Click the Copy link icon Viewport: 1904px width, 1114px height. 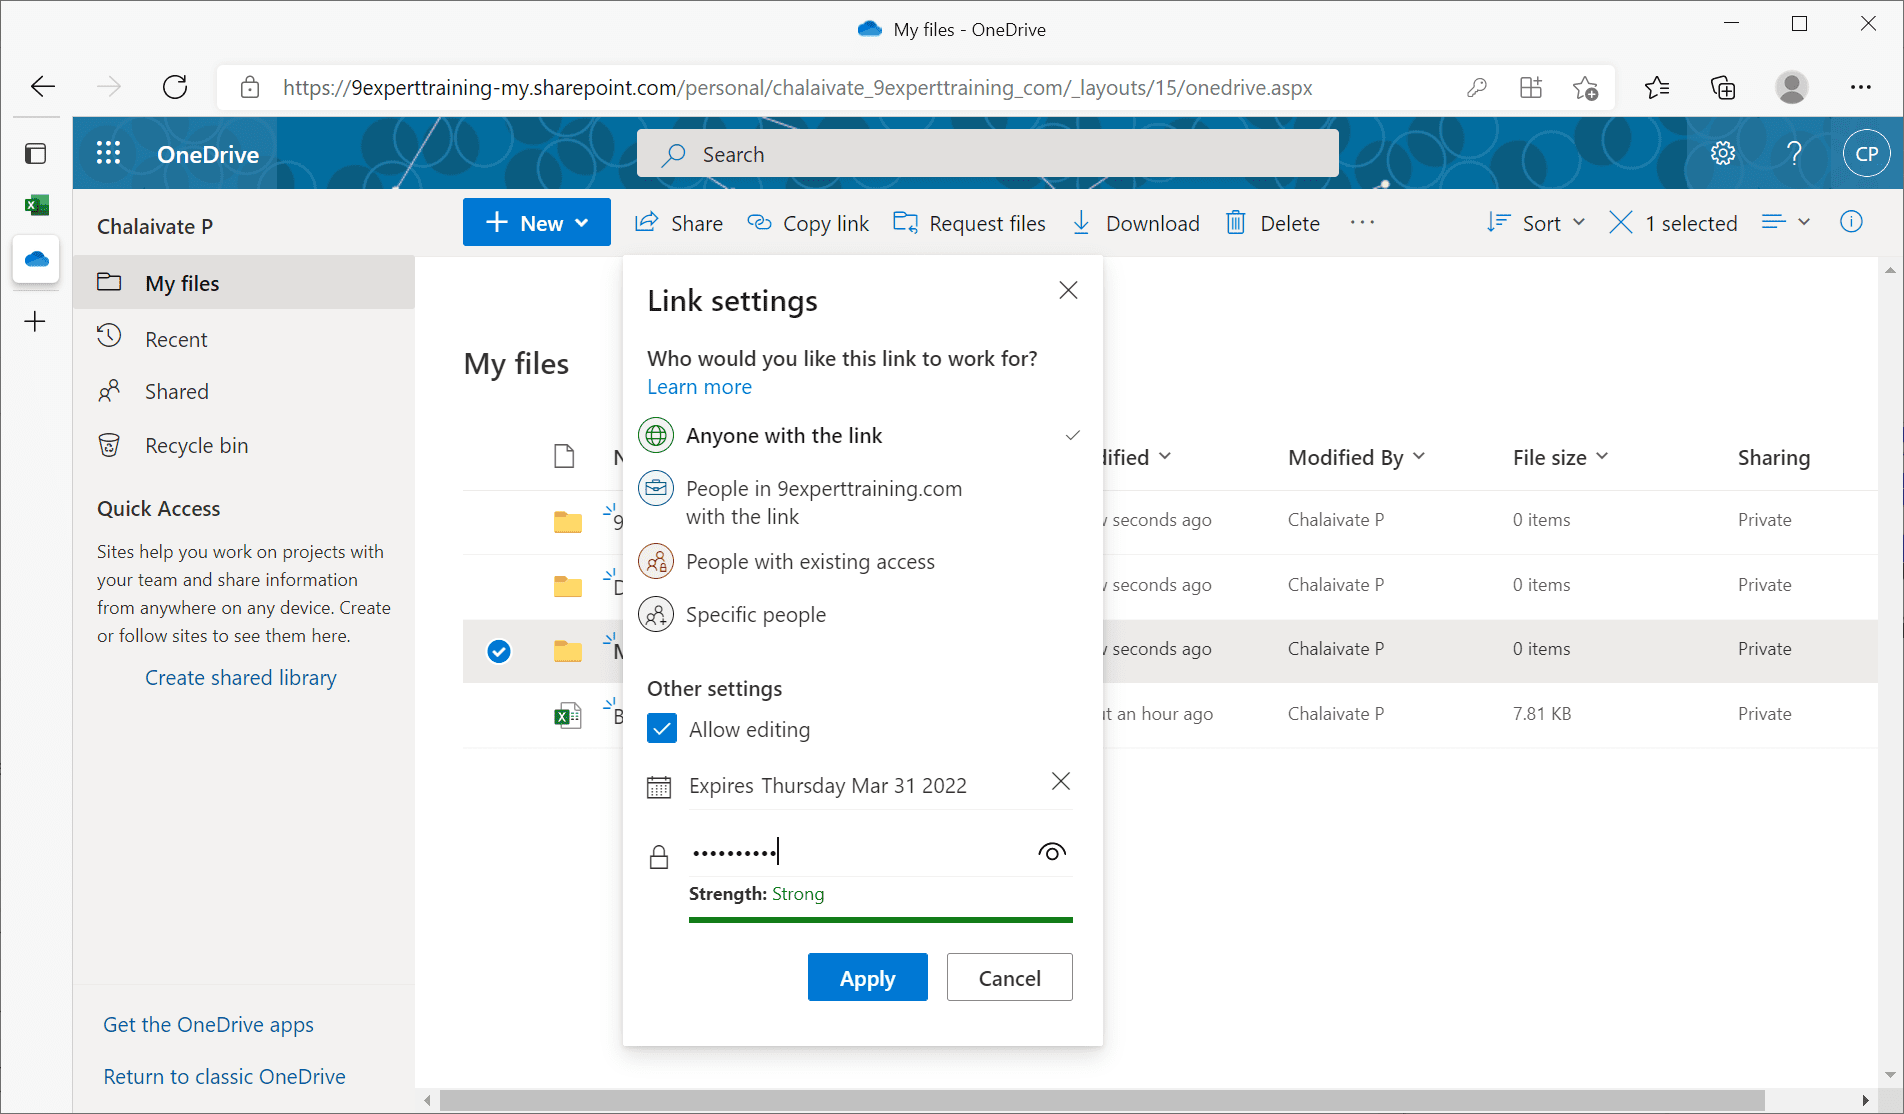pyautogui.click(x=760, y=222)
